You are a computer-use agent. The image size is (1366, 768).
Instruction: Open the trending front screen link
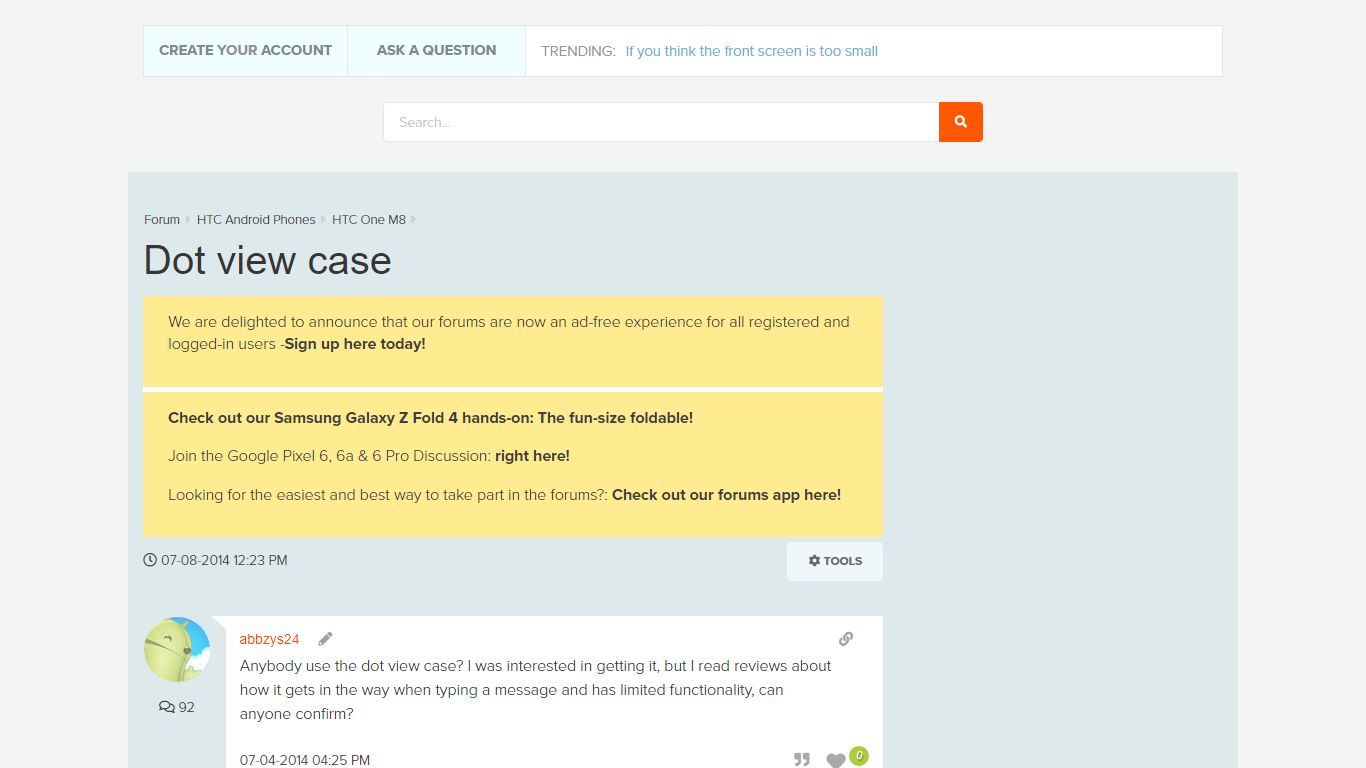coord(752,51)
